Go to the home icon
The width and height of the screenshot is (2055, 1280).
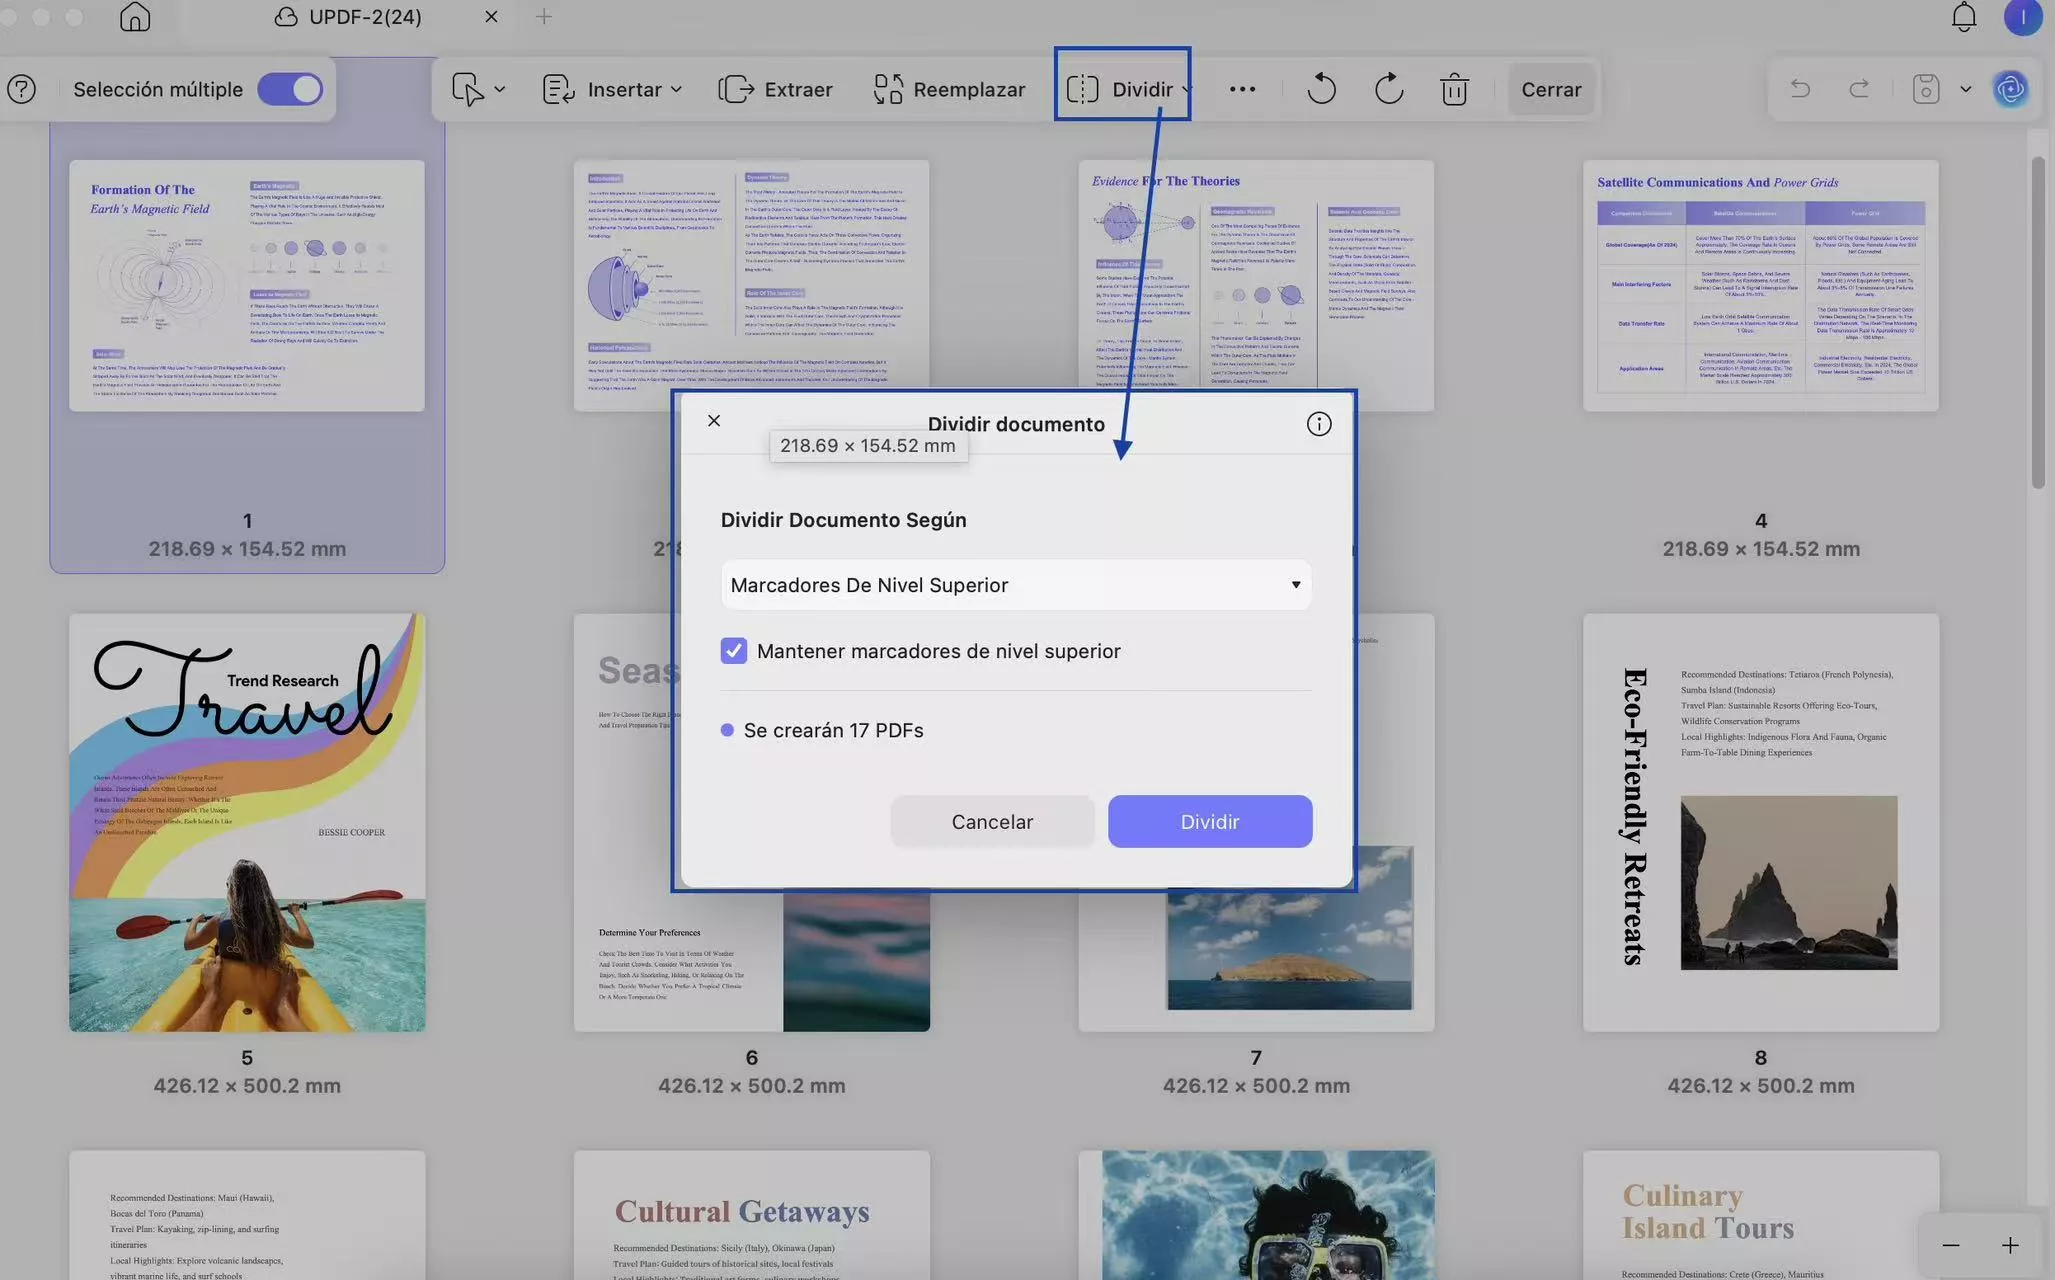[135, 17]
